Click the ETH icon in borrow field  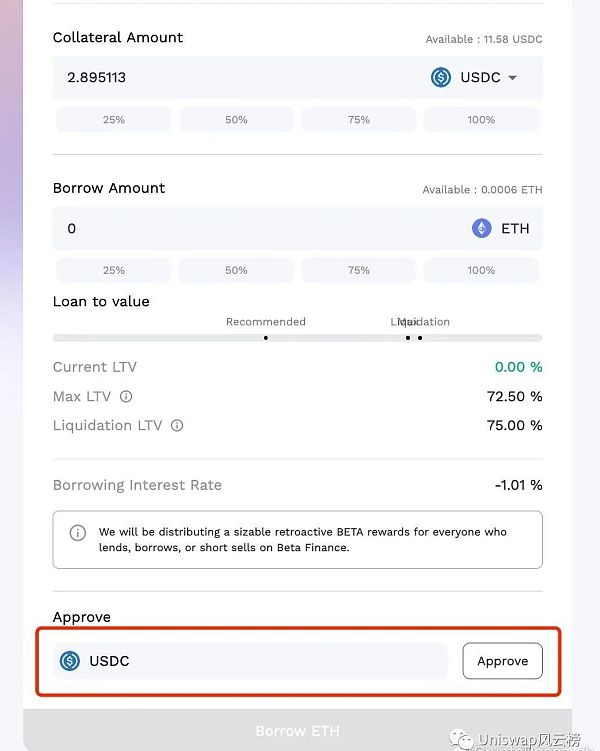pyautogui.click(x=482, y=228)
